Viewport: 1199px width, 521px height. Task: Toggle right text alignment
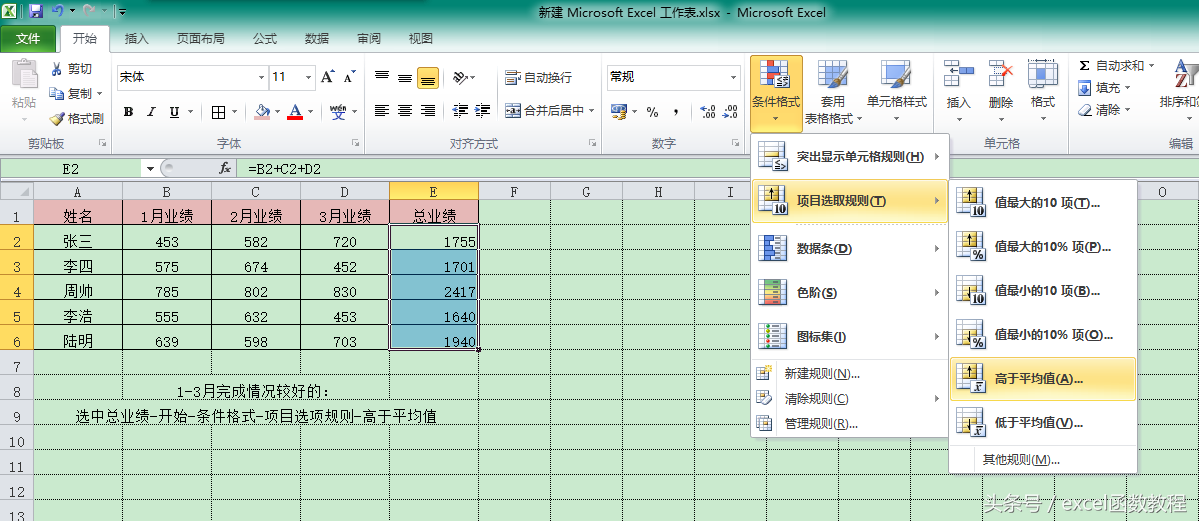point(428,111)
